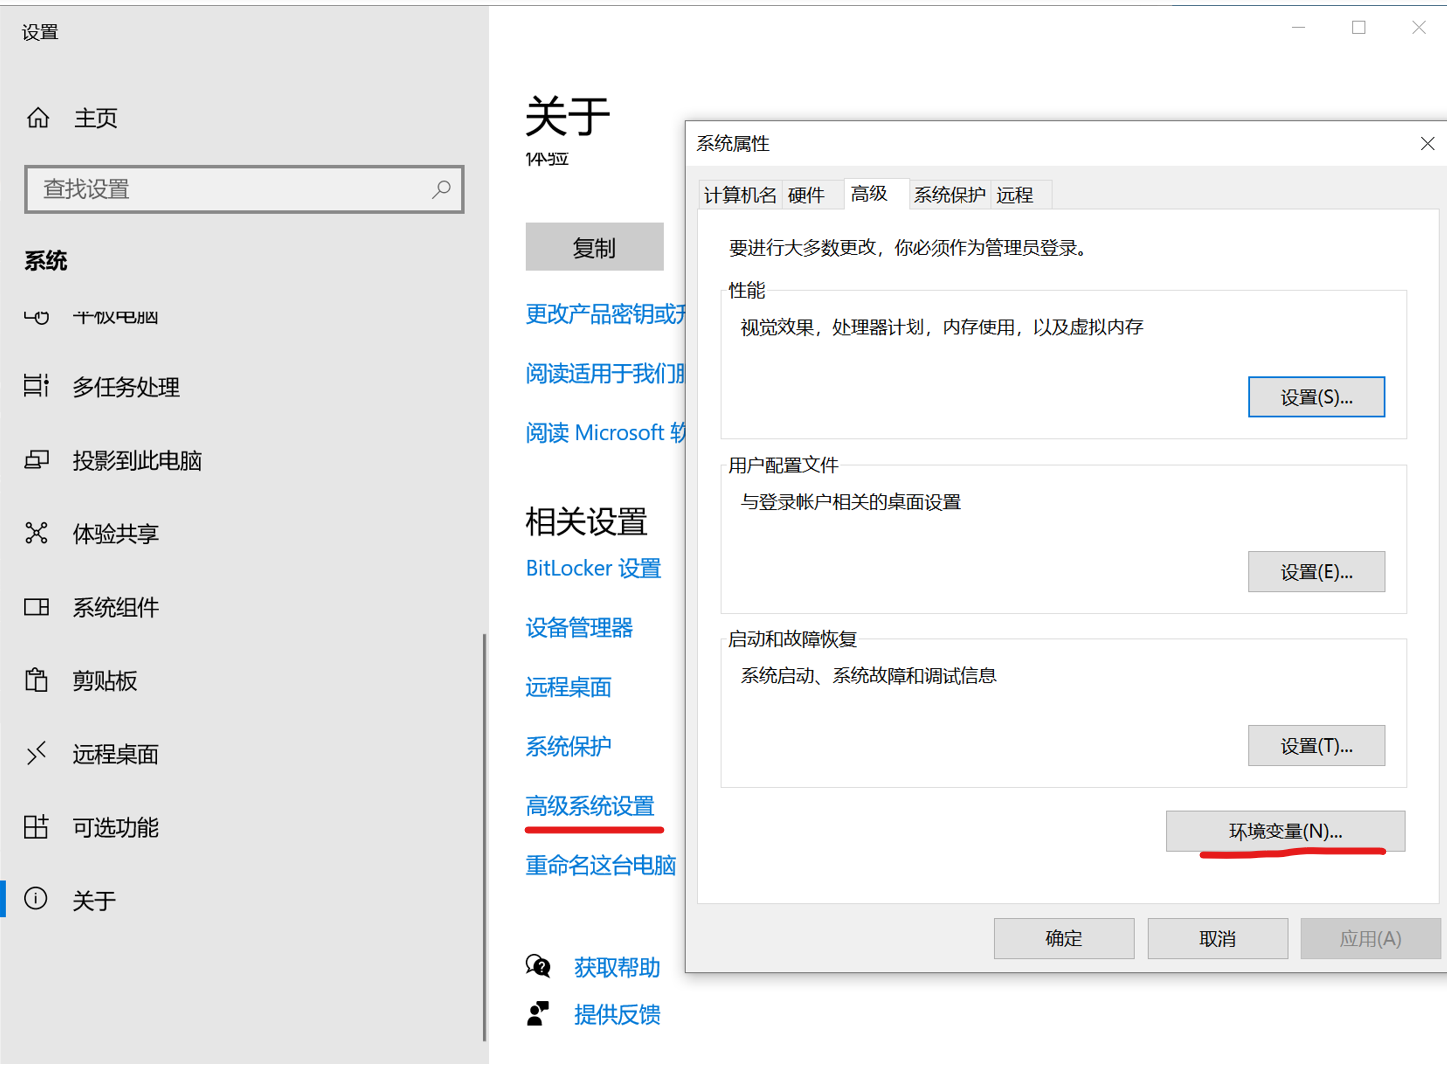Focus the 查找设置 search field

point(244,189)
